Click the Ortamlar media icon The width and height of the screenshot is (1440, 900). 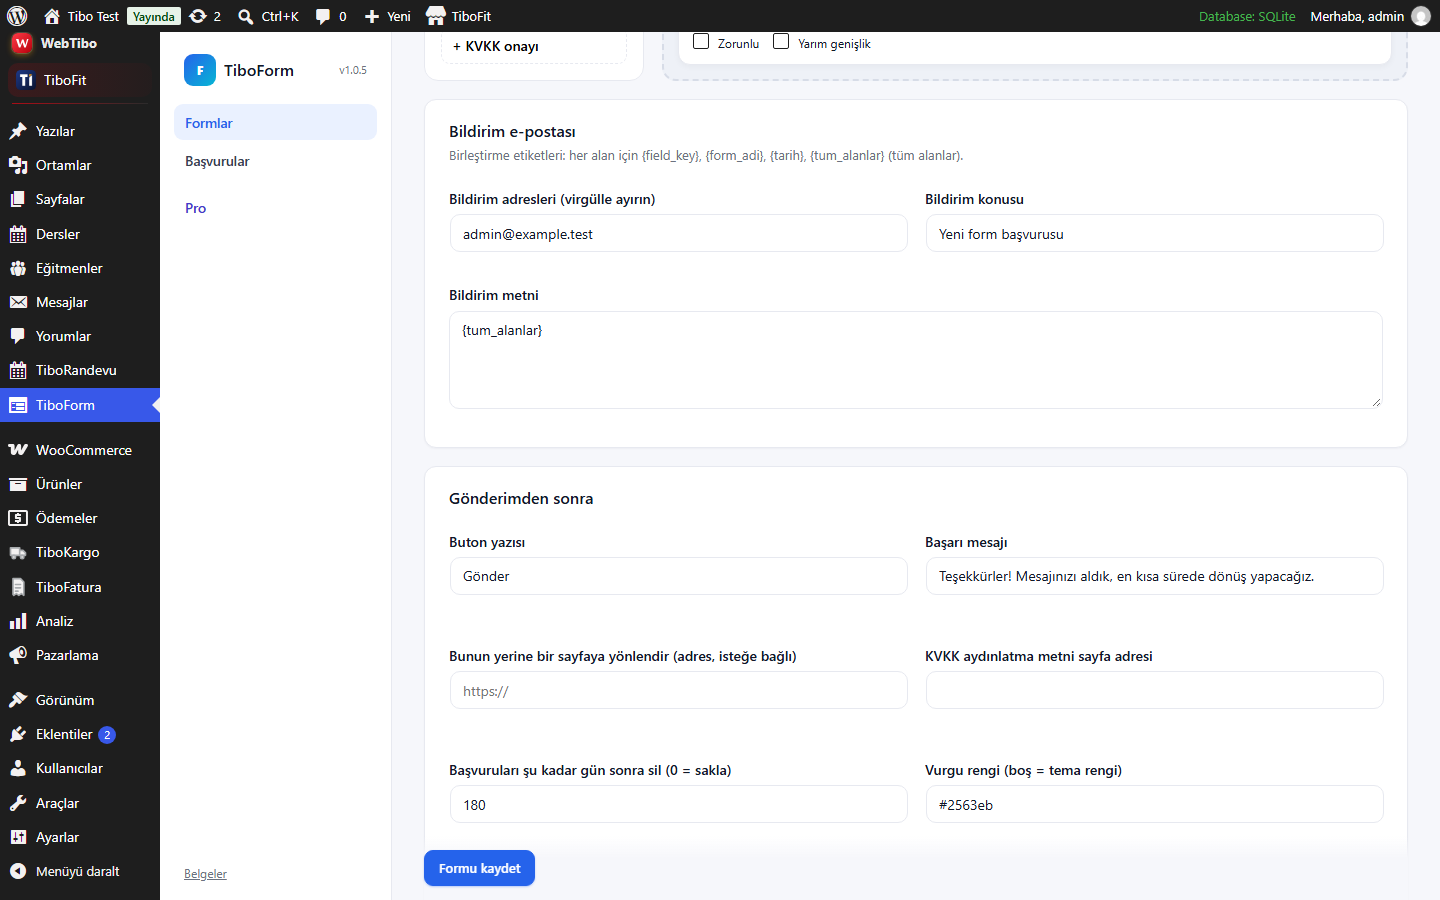(x=18, y=165)
